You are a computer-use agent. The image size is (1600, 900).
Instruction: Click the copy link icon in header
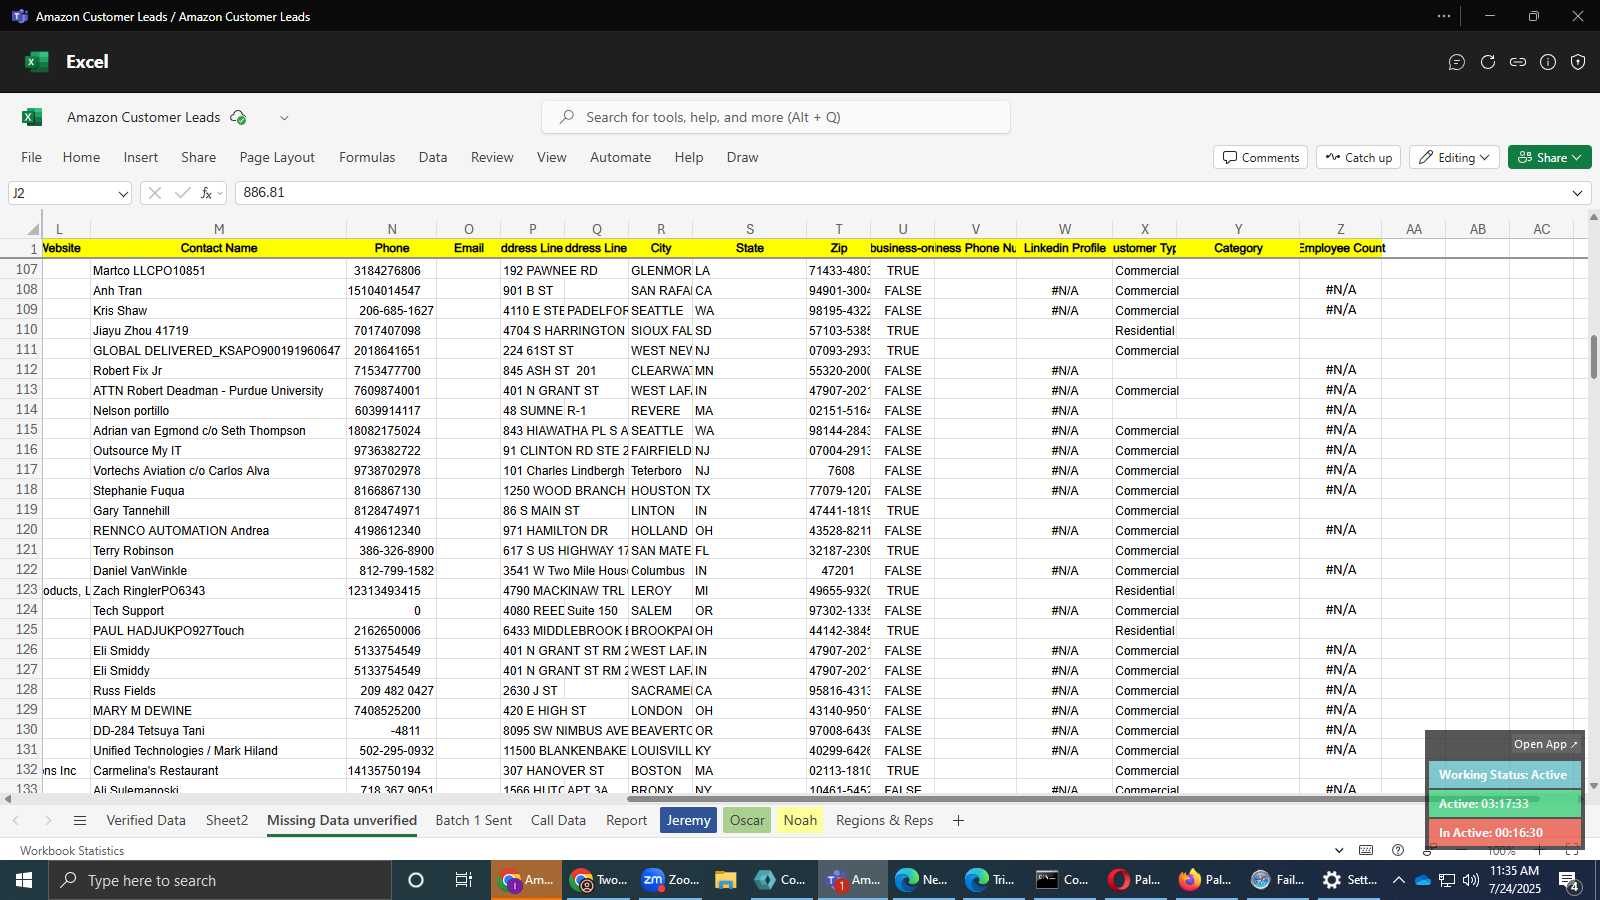(1518, 62)
